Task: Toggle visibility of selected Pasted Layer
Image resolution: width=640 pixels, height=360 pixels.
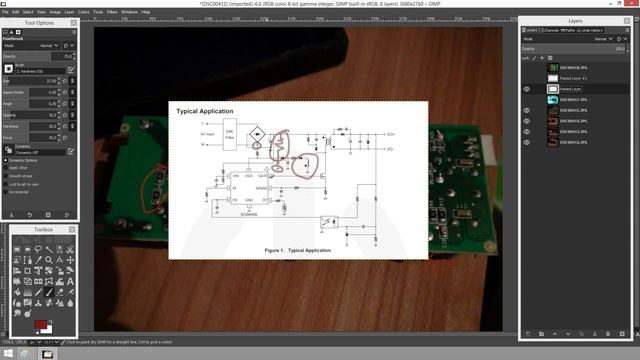Action: (527, 89)
